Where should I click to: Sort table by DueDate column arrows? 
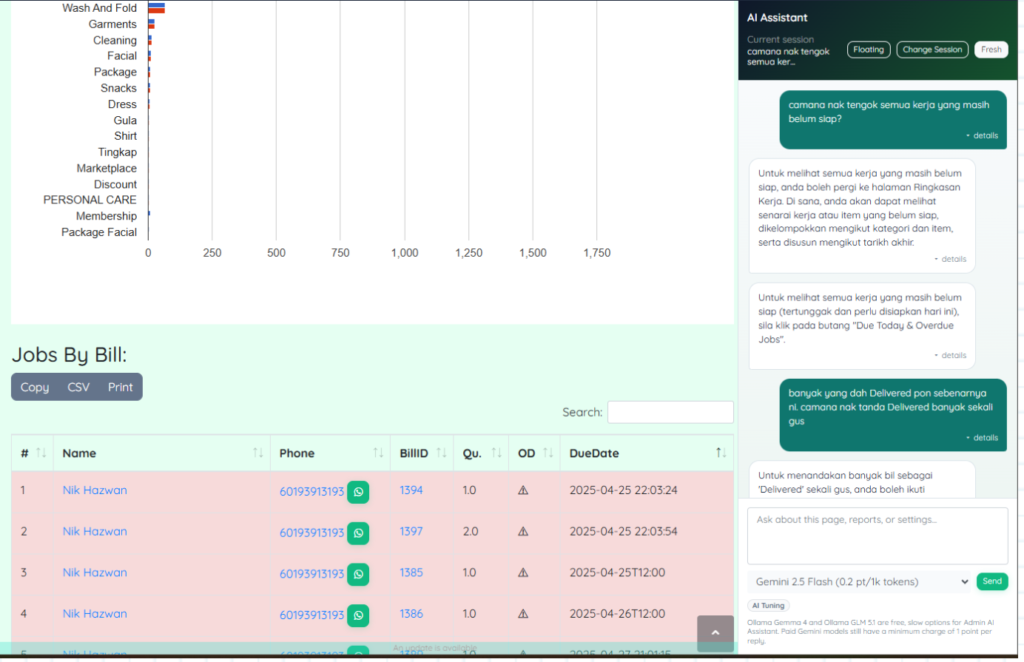[721, 454]
